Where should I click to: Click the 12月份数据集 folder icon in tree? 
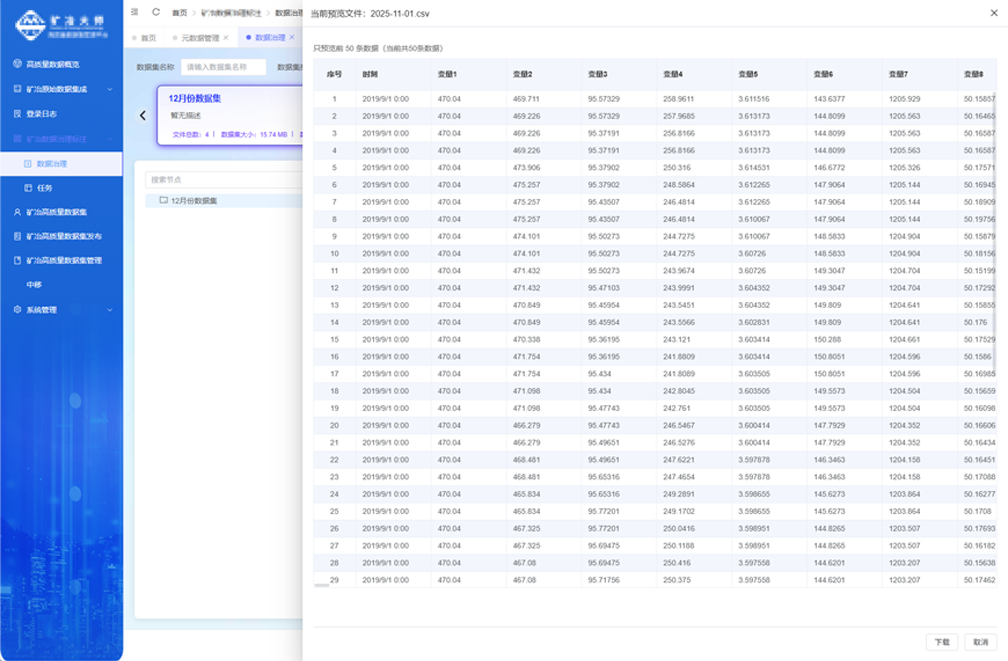[x=163, y=201]
